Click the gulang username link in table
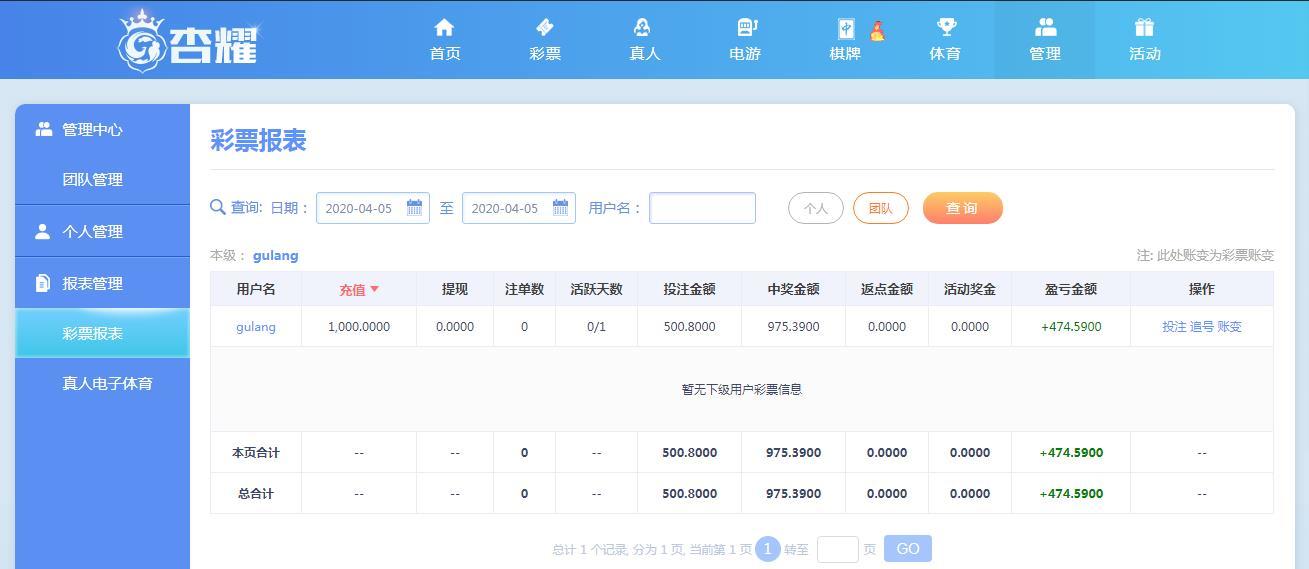The image size is (1309, 569). (255, 327)
